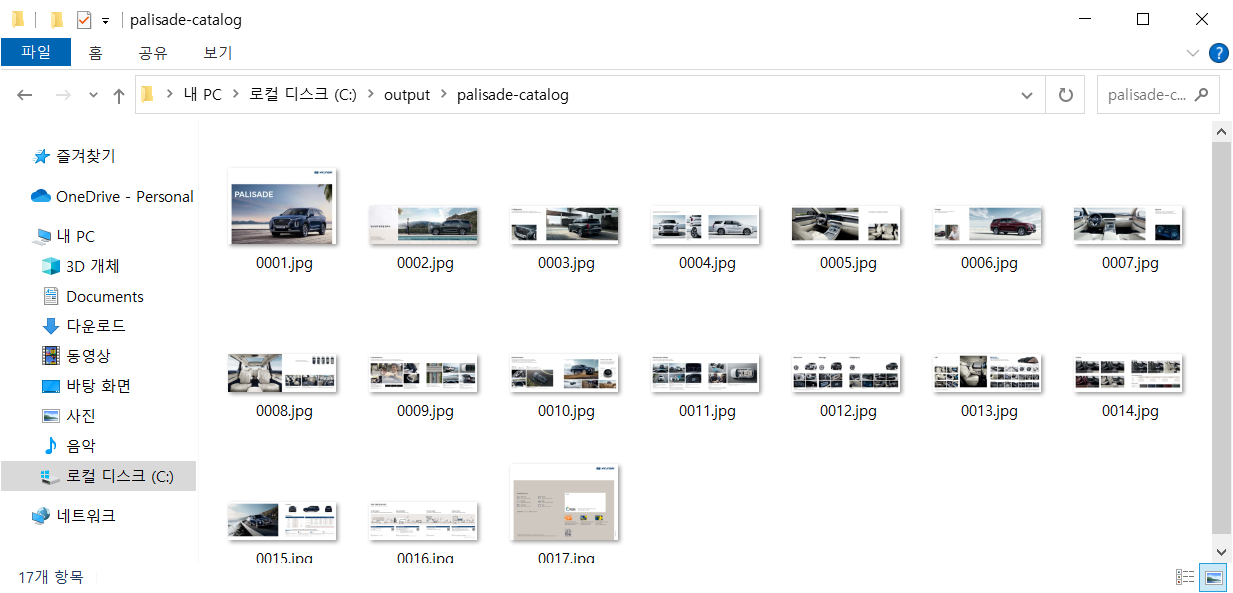Select the 0008.jpg thumbnail
This screenshot has width=1233, height=593.
click(282, 373)
